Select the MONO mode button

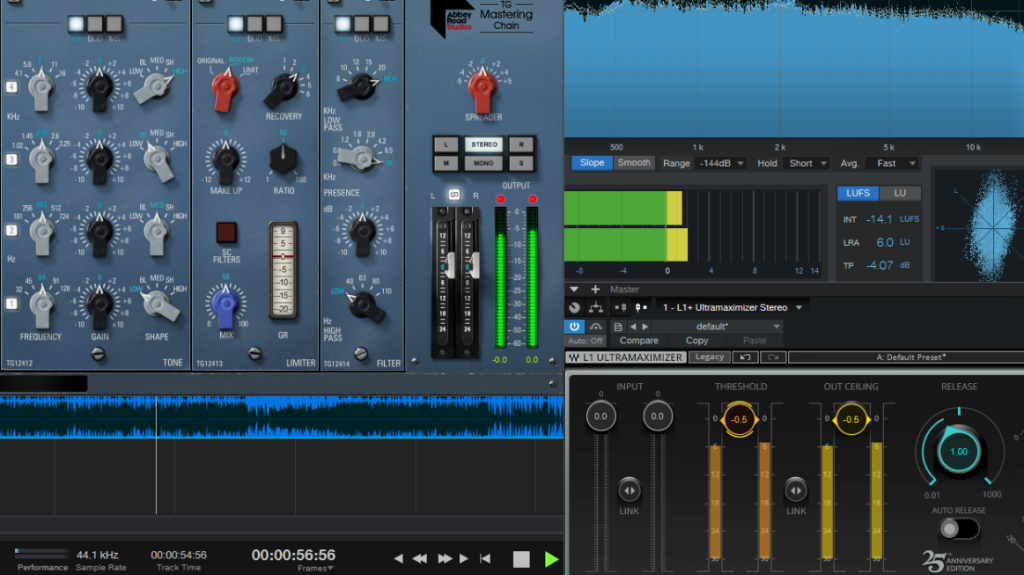[x=484, y=163]
